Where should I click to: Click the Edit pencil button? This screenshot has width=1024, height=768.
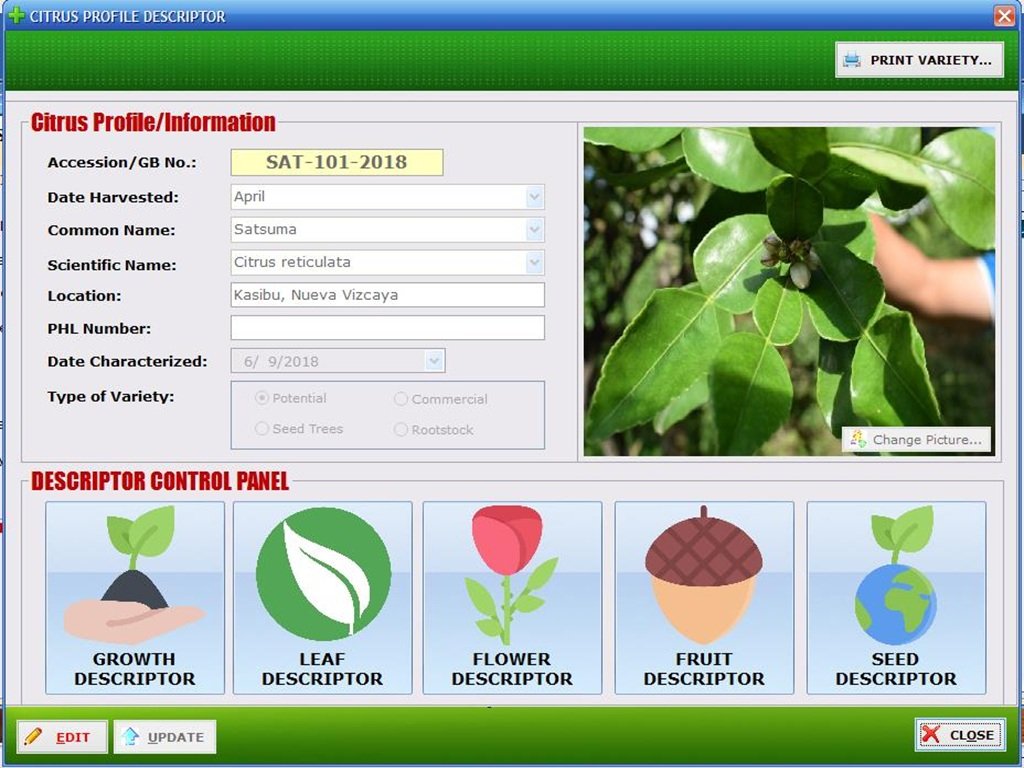pos(62,737)
